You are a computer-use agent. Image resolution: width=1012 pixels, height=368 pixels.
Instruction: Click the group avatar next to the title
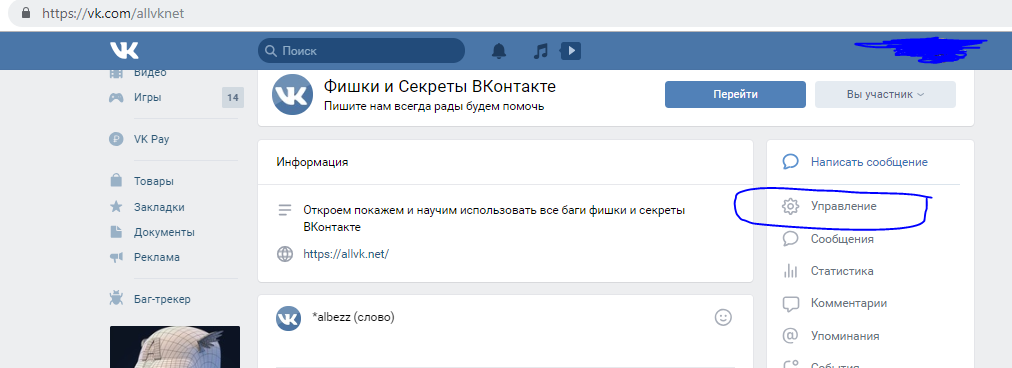click(x=292, y=95)
